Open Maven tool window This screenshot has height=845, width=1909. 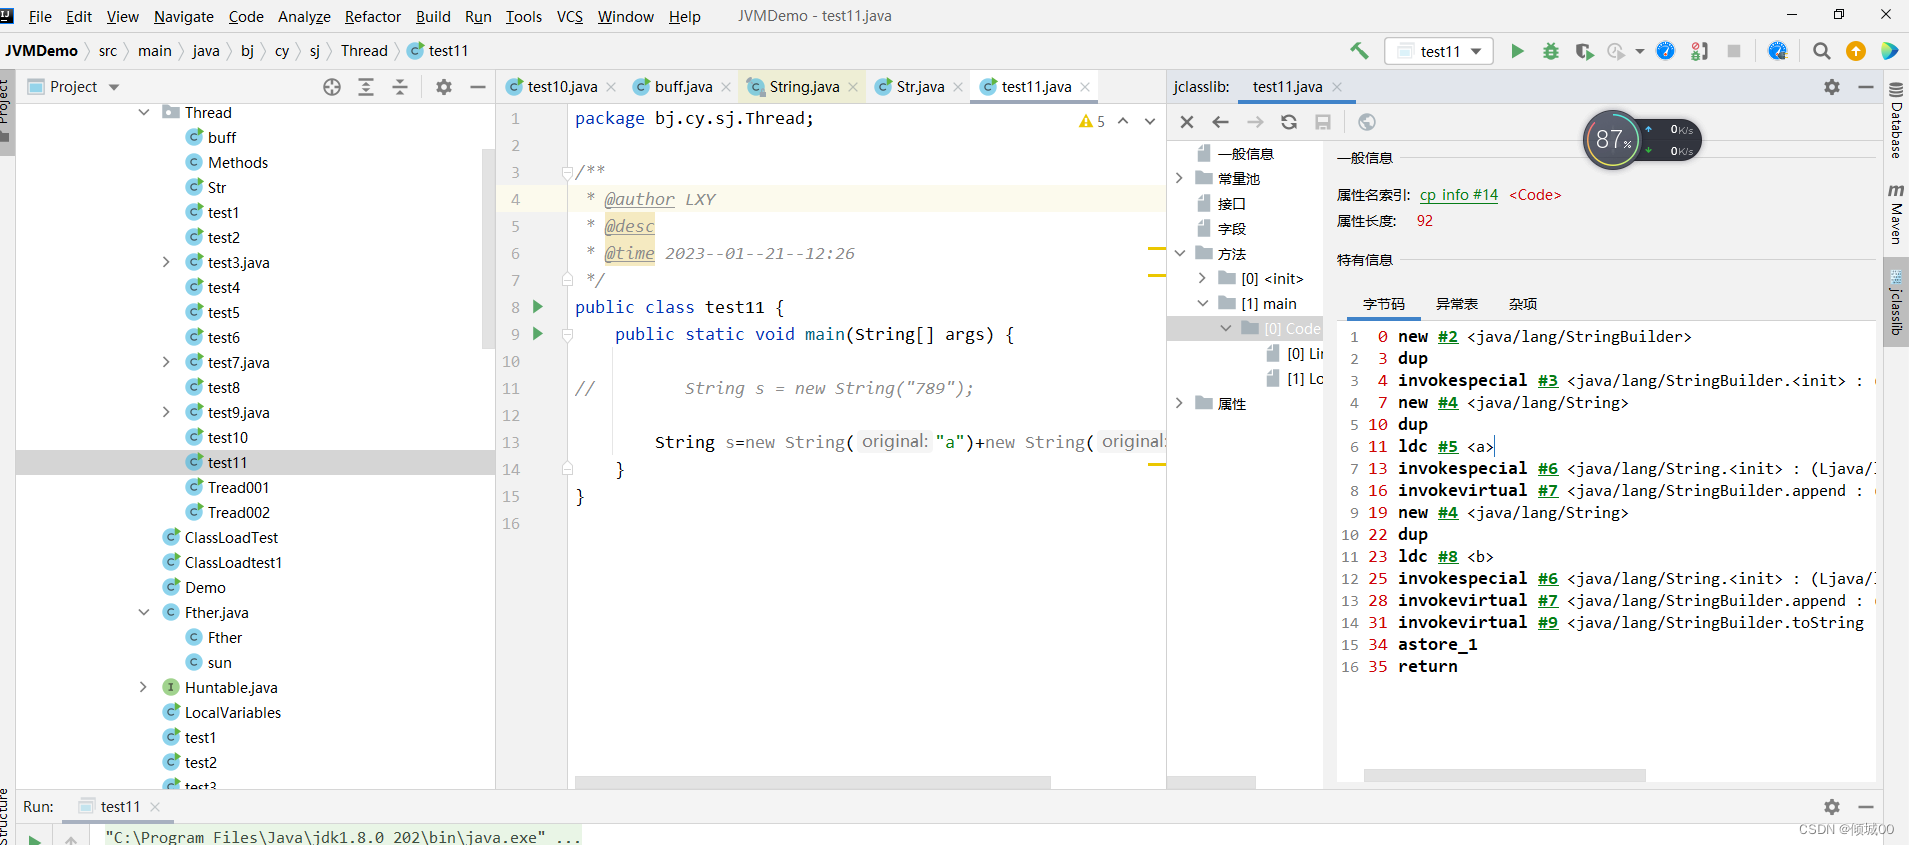(1896, 213)
